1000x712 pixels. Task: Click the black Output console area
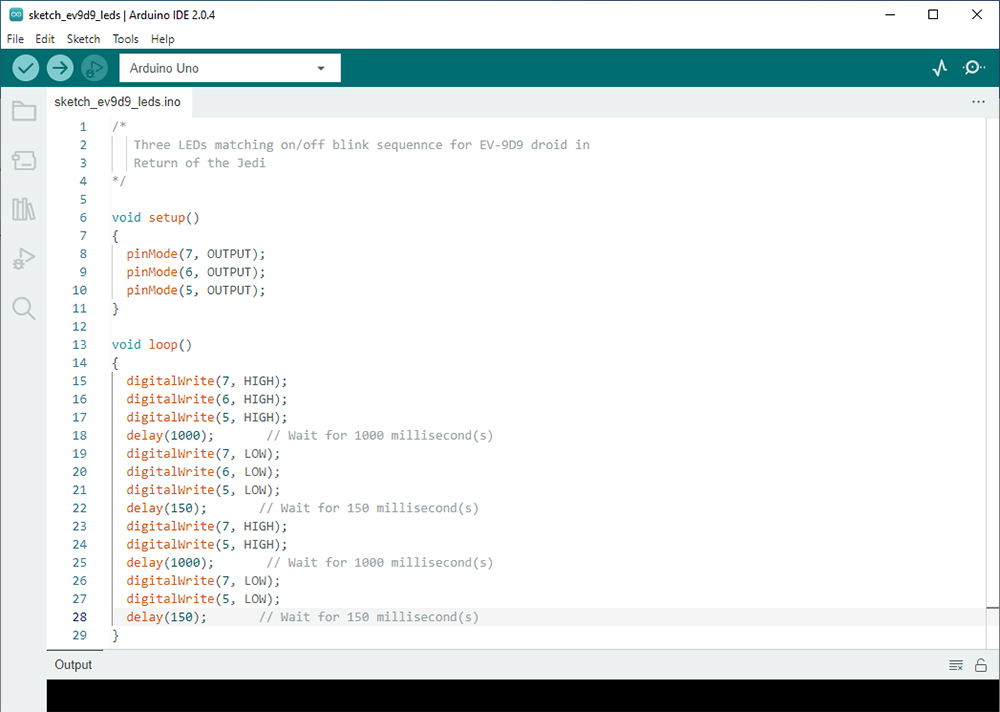point(523,695)
